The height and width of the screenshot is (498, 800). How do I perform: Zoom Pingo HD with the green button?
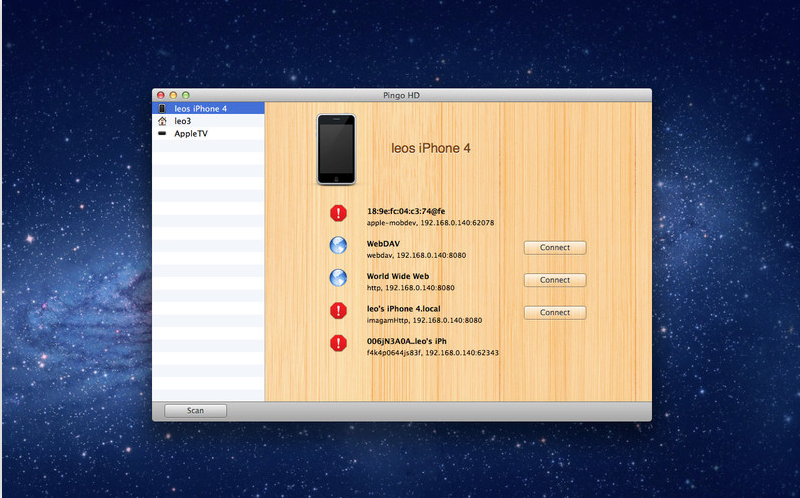click(x=186, y=95)
